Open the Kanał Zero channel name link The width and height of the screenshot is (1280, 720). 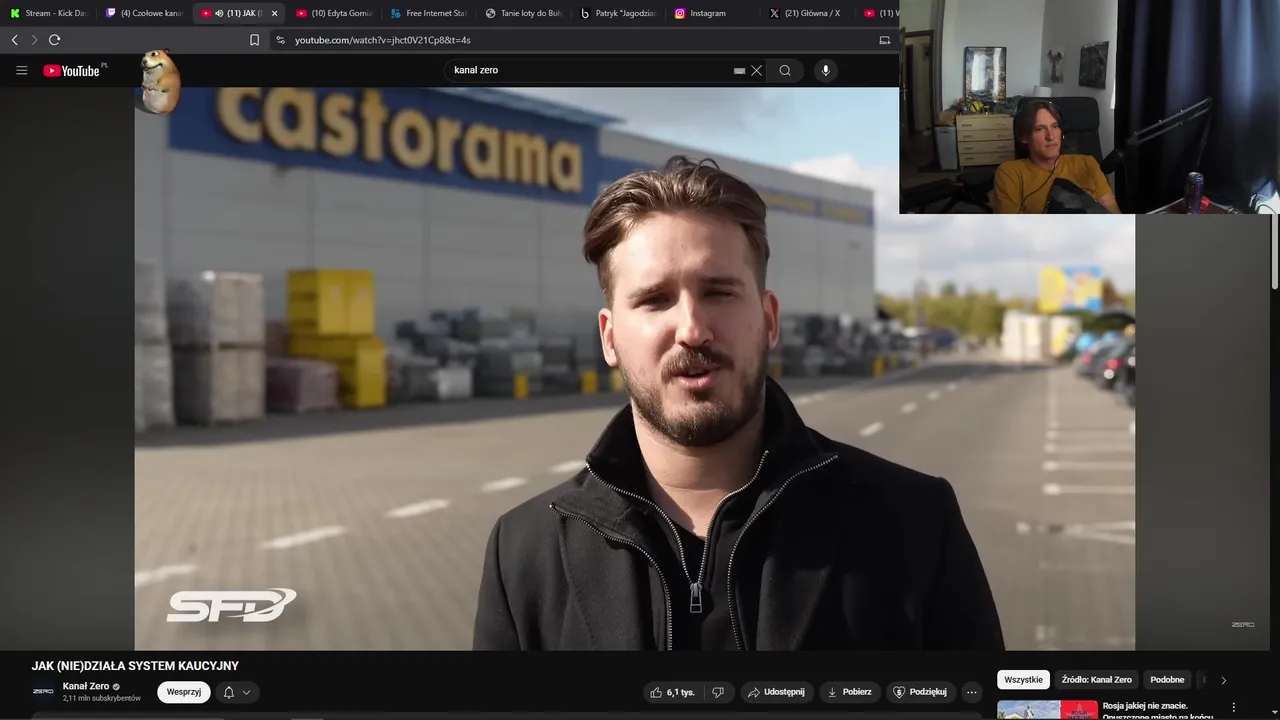86,686
